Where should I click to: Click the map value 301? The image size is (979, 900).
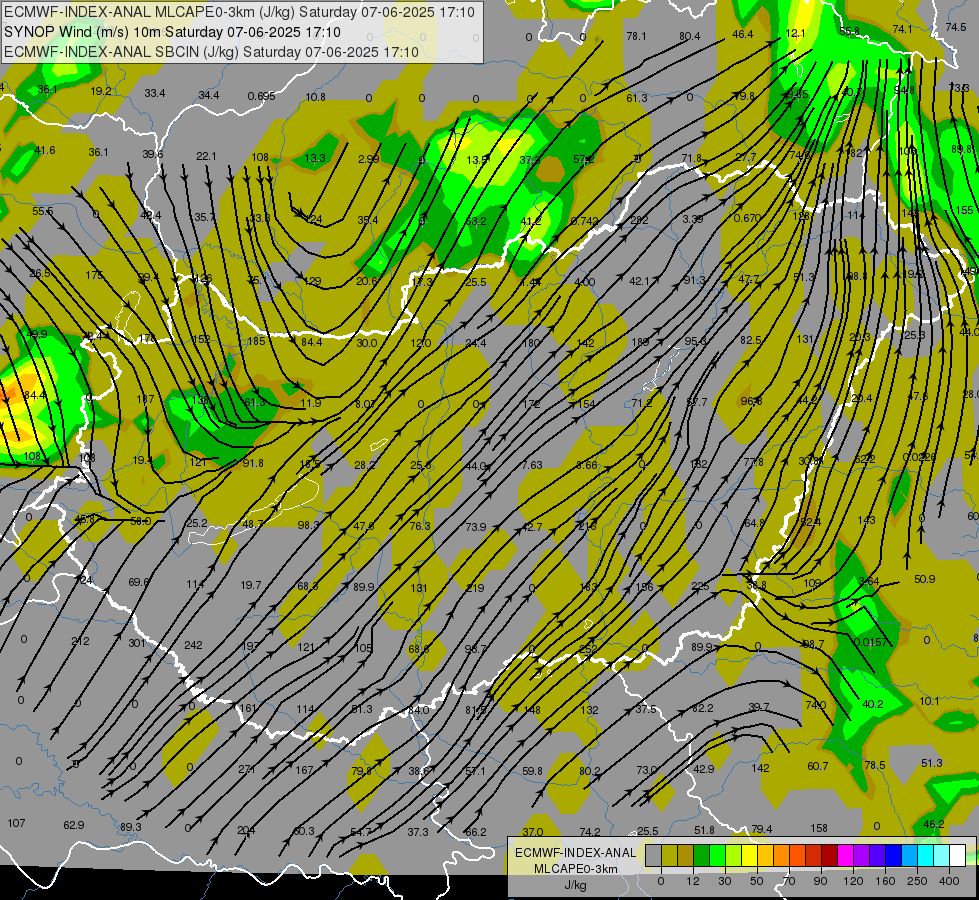pos(137,643)
